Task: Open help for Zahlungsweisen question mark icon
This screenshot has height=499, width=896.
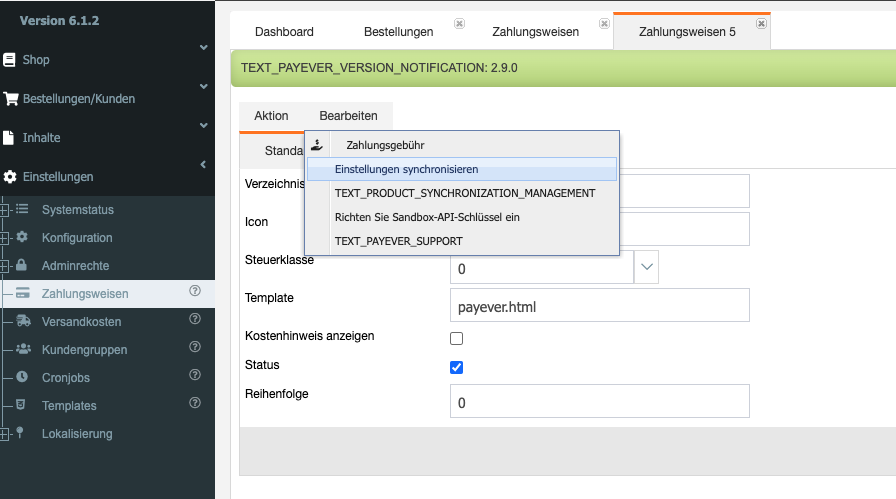Action: click(x=195, y=291)
